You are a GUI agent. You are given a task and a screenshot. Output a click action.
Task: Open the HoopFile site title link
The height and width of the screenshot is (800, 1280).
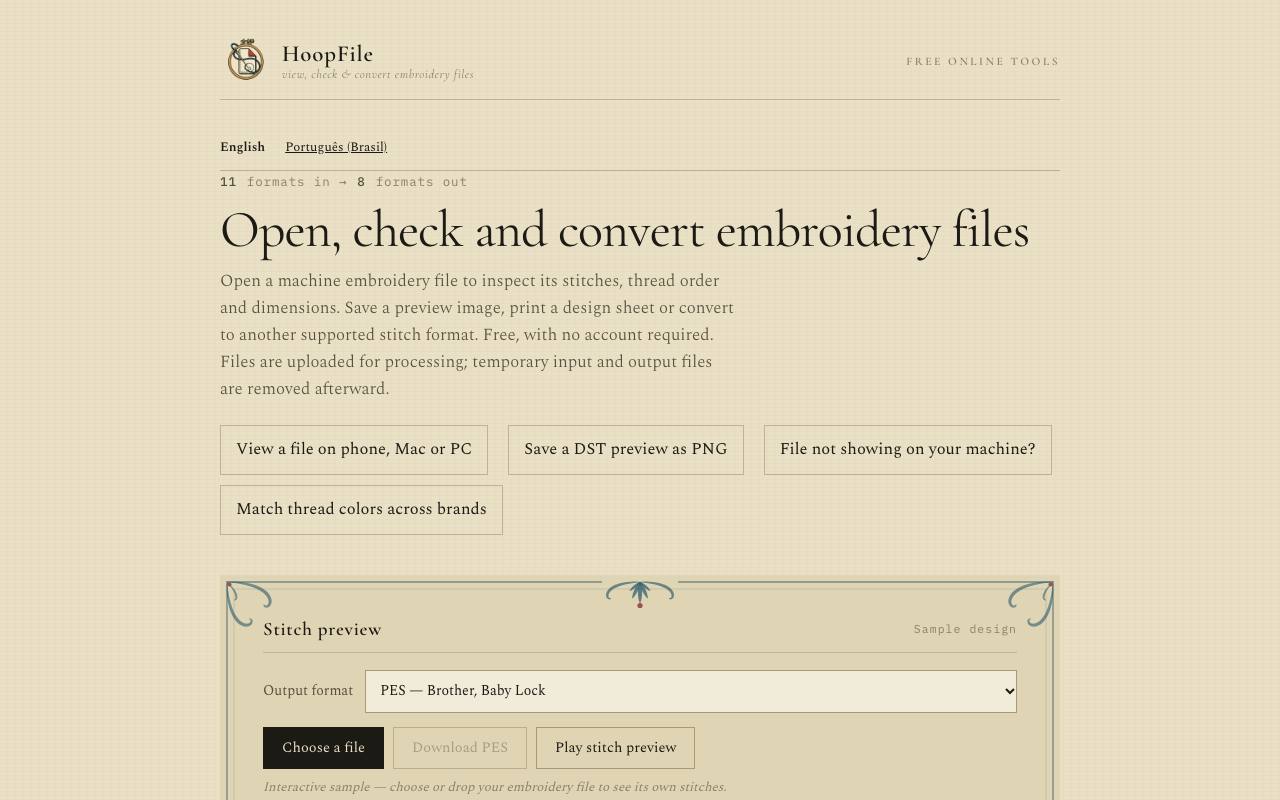327,54
